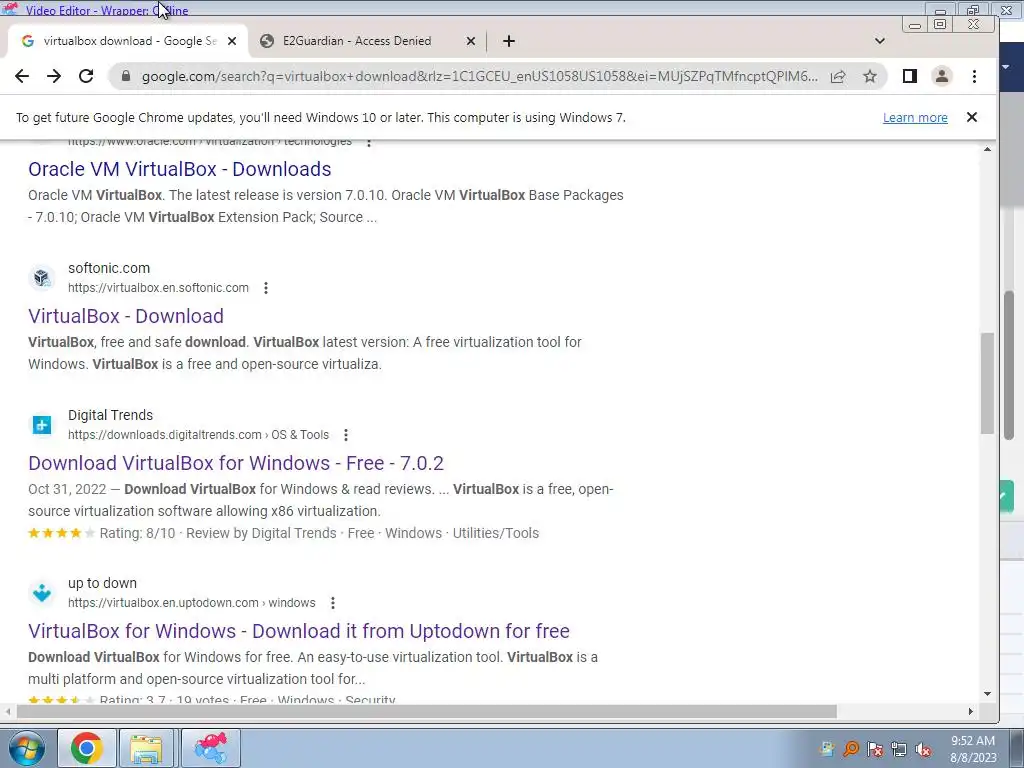Open Oracle VM VirtualBox - Downloads result
Image resolution: width=1024 pixels, height=768 pixels.
pos(180,169)
